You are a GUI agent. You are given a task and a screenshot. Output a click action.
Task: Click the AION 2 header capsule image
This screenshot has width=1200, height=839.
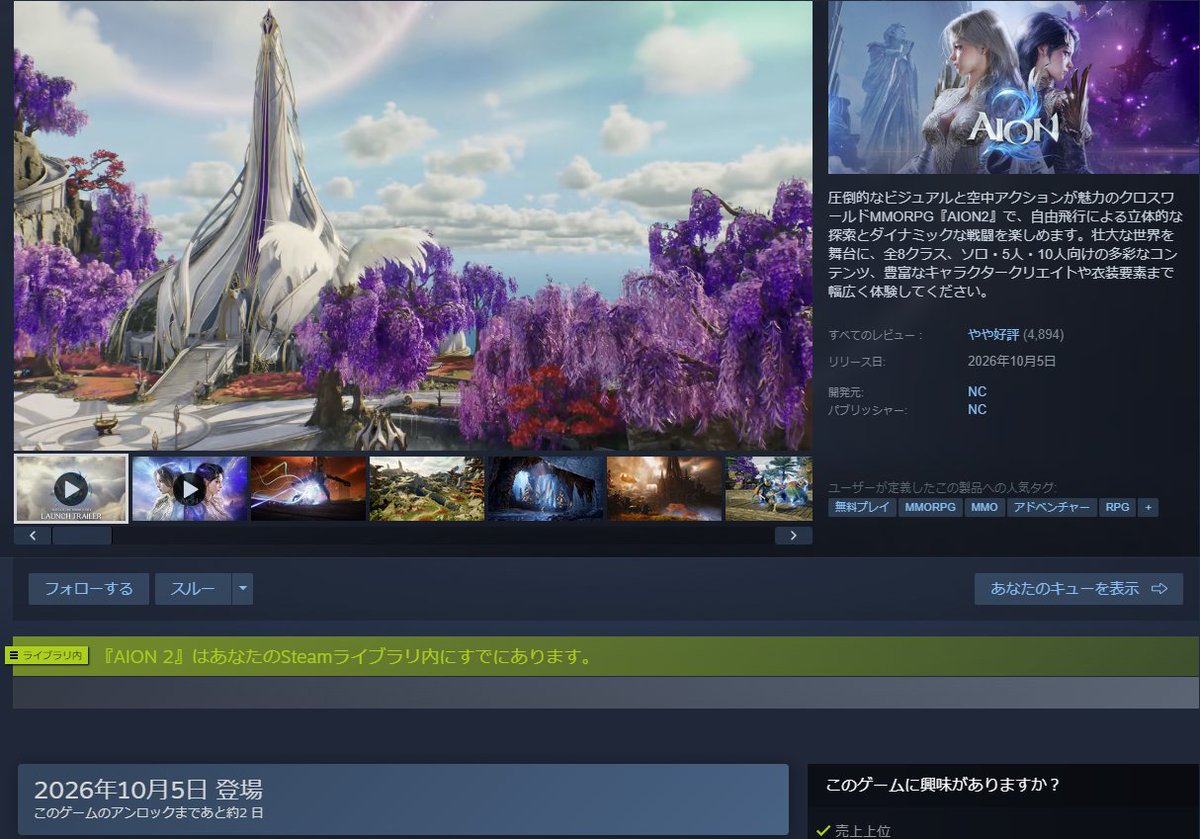[x=1013, y=87]
